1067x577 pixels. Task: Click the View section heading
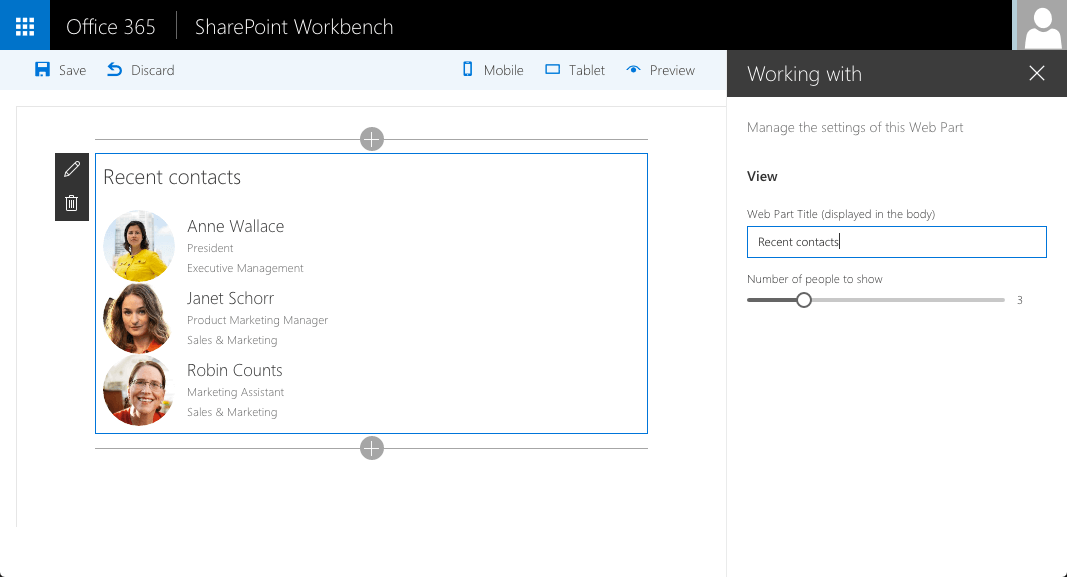click(x=762, y=176)
